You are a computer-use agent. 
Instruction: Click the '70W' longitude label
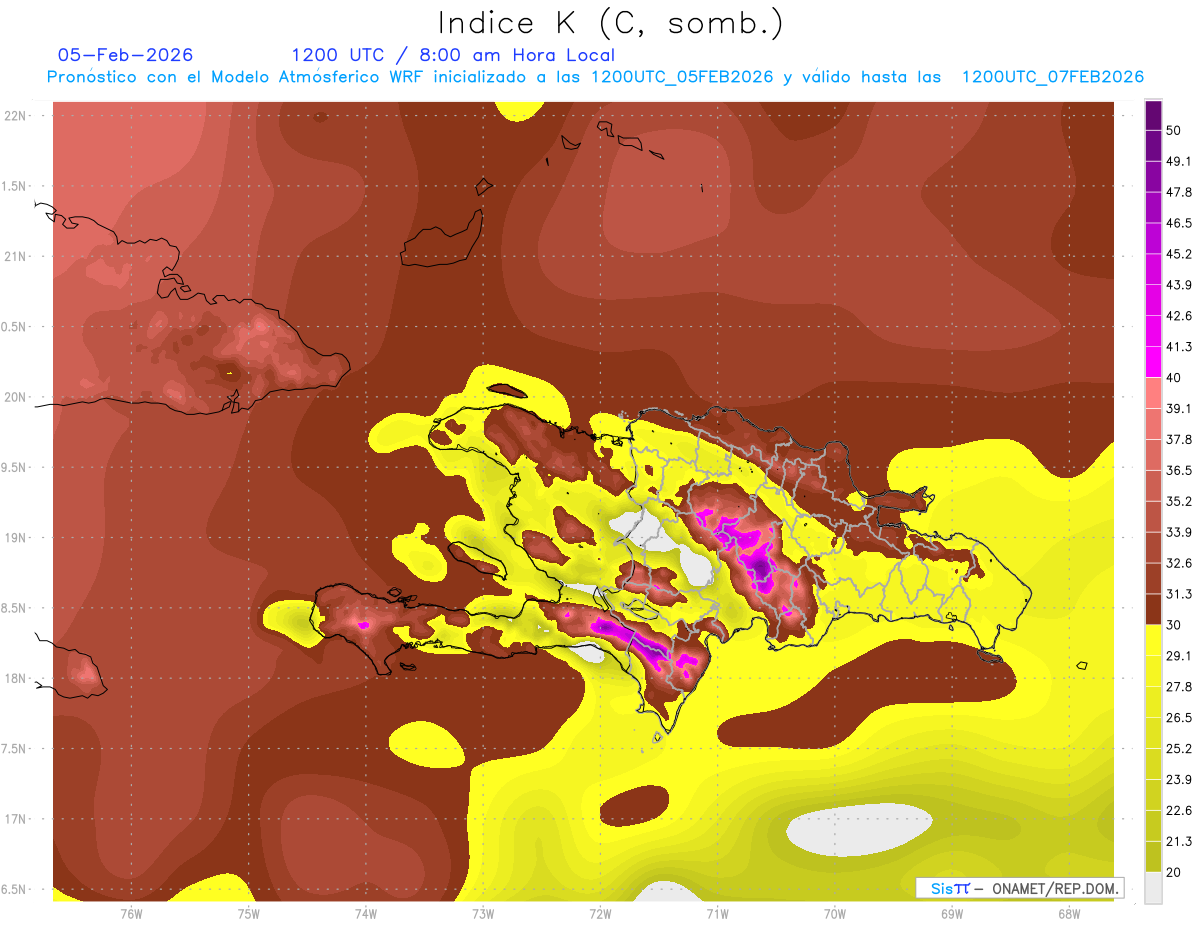(x=835, y=912)
